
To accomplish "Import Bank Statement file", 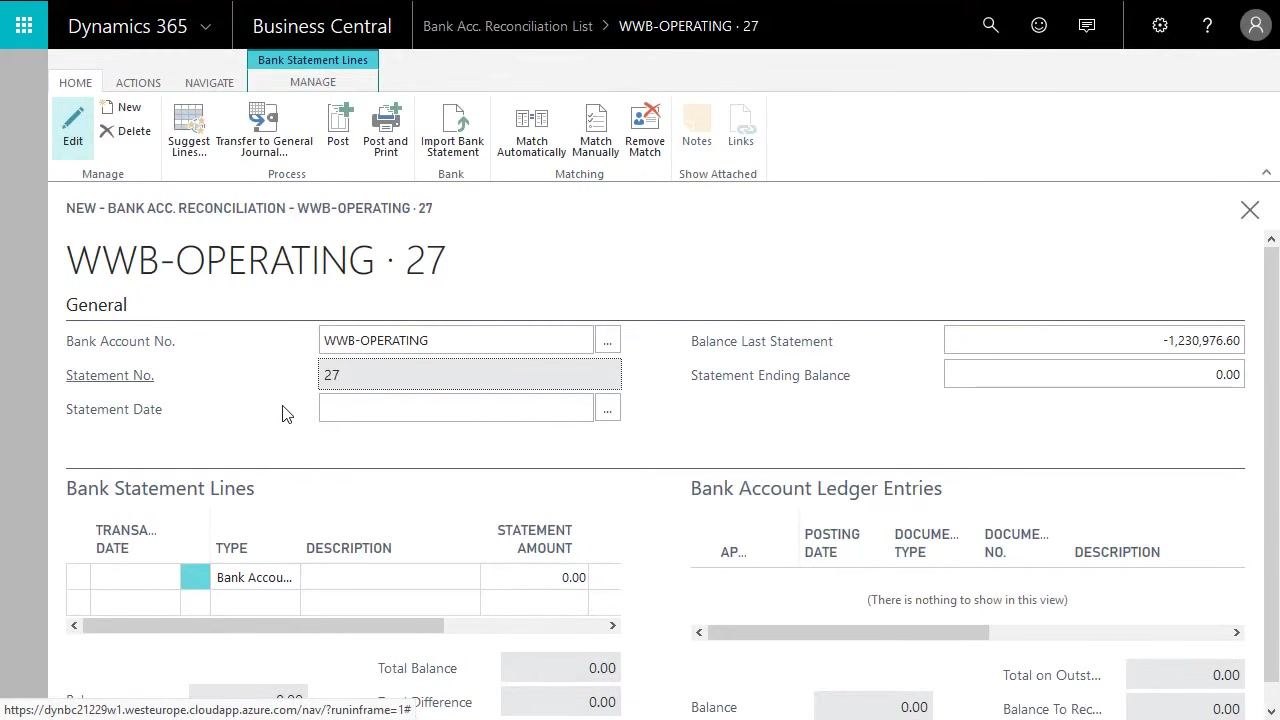I will pos(452,130).
